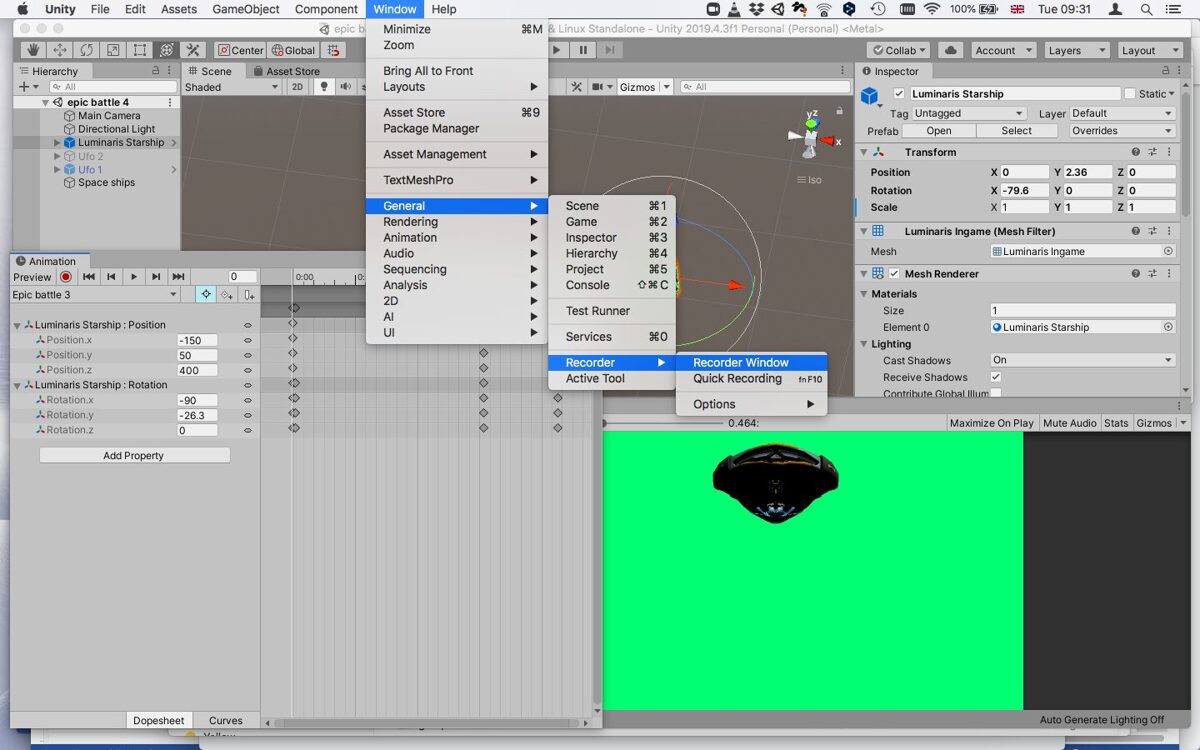Image resolution: width=1200 pixels, height=750 pixels.
Task: Toggle scene lighting bulb icon
Action: (x=323, y=87)
